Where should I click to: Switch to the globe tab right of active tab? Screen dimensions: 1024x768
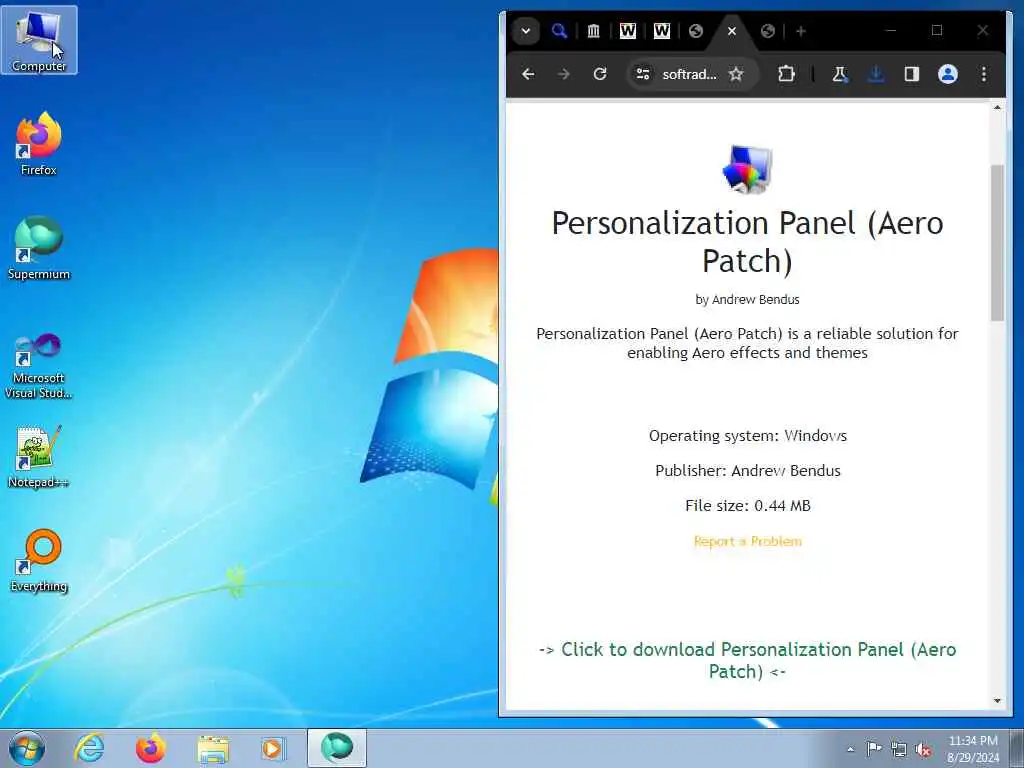pos(768,31)
